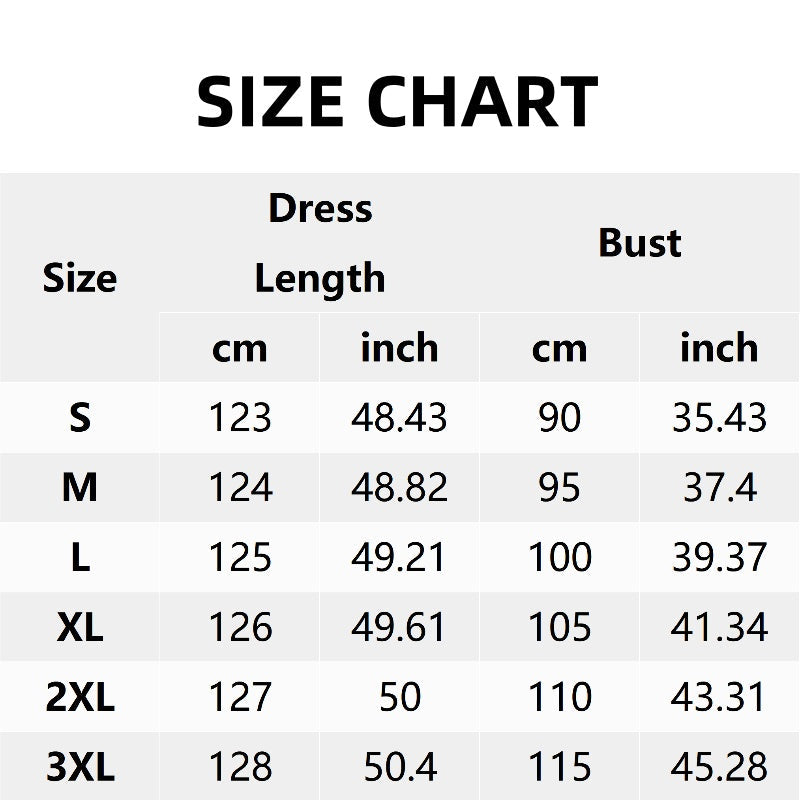Select the 124 cm dress length cell
Viewport: 800px width, 800px height.
240,488
